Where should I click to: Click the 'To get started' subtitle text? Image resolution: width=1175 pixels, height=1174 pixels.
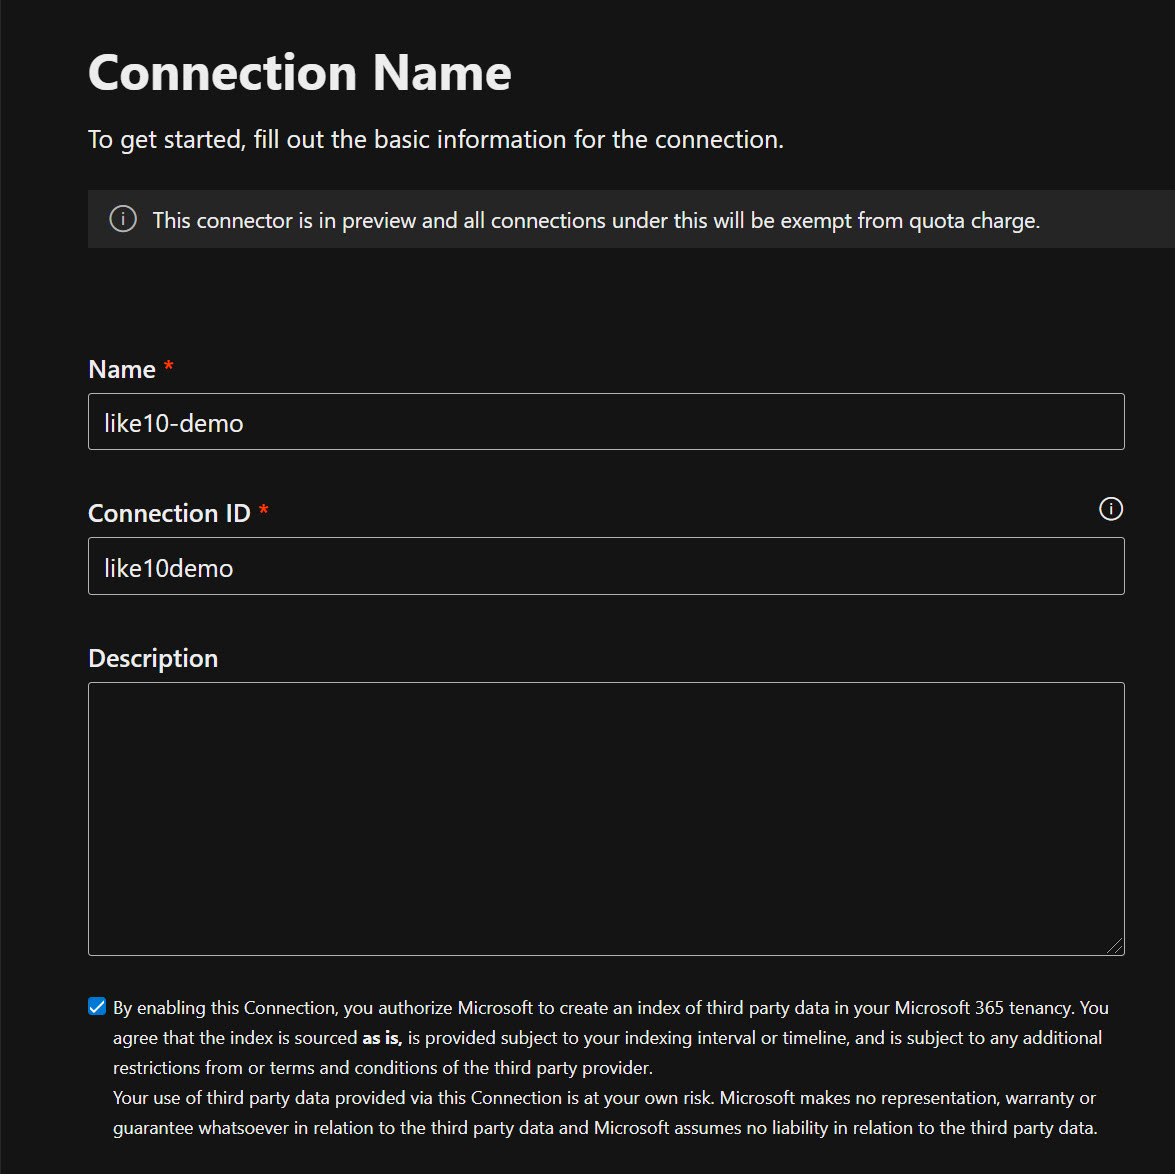(x=435, y=139)
